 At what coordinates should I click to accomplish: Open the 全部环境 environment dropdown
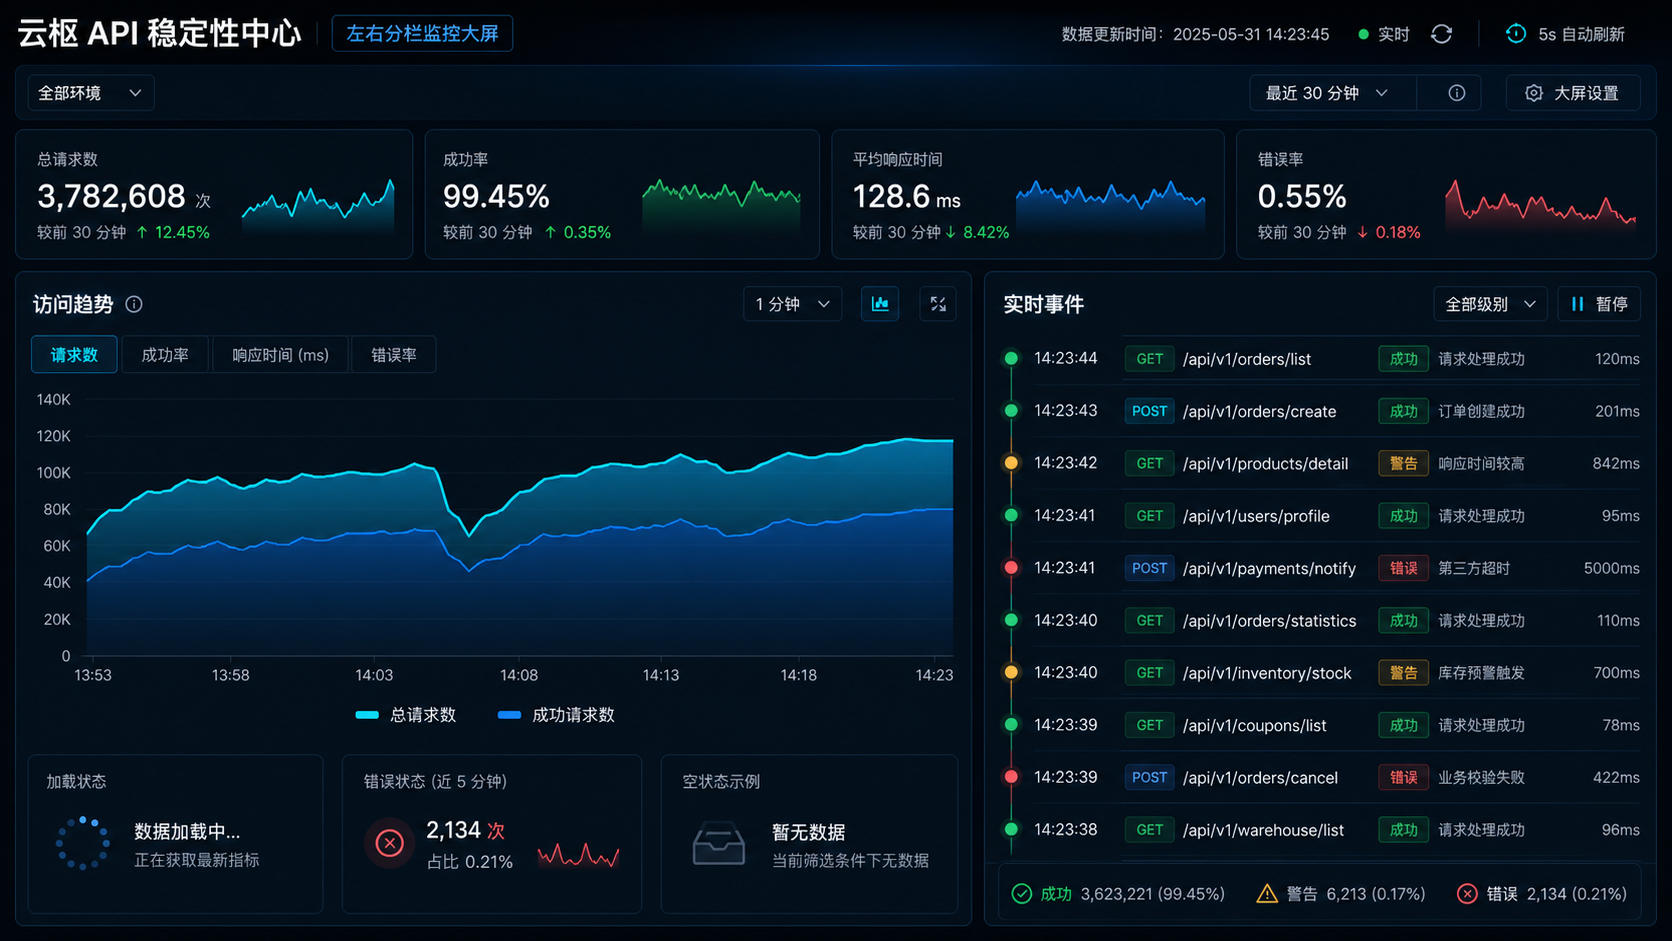[x=90, y=93]
